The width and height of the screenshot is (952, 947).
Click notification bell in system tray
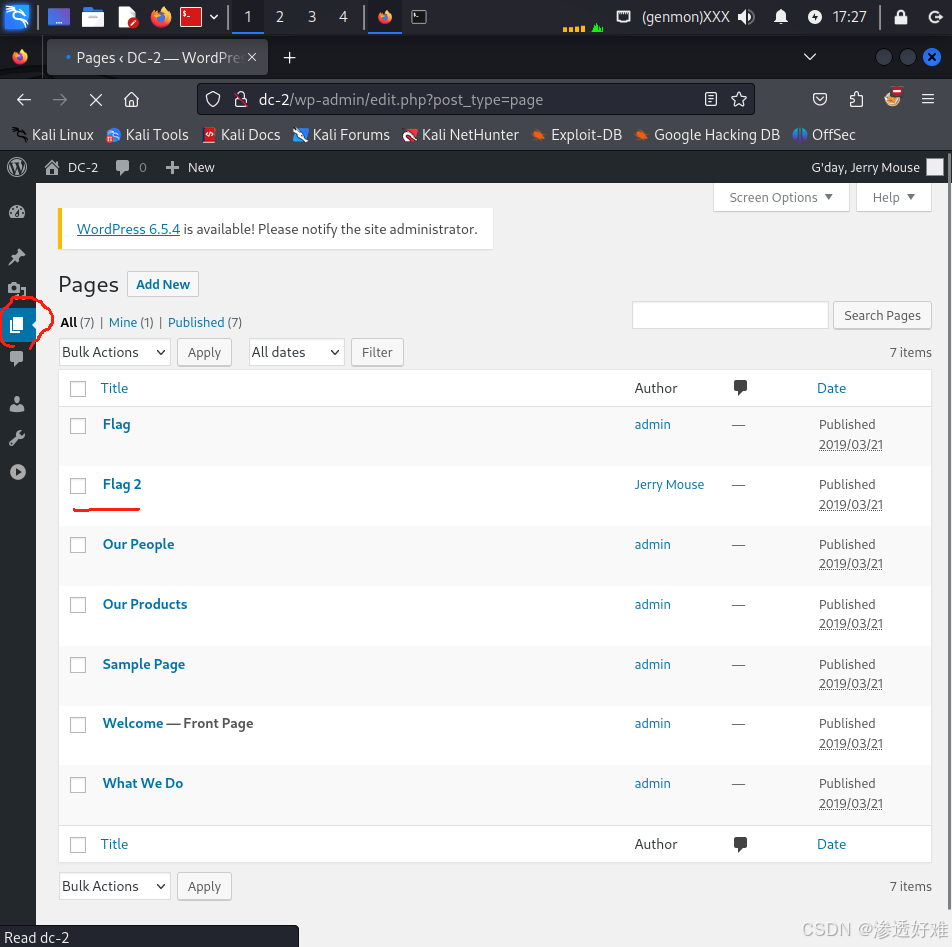781,16
